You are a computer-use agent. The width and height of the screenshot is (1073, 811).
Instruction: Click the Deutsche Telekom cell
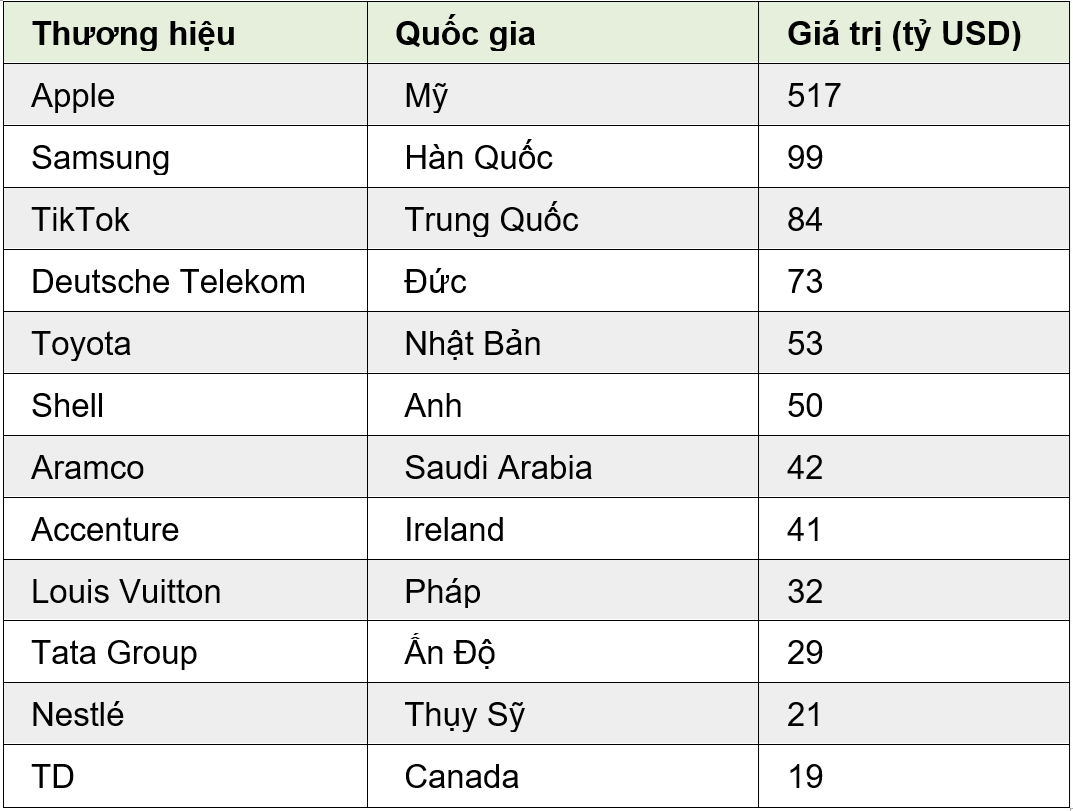click(x=168, y=282)
